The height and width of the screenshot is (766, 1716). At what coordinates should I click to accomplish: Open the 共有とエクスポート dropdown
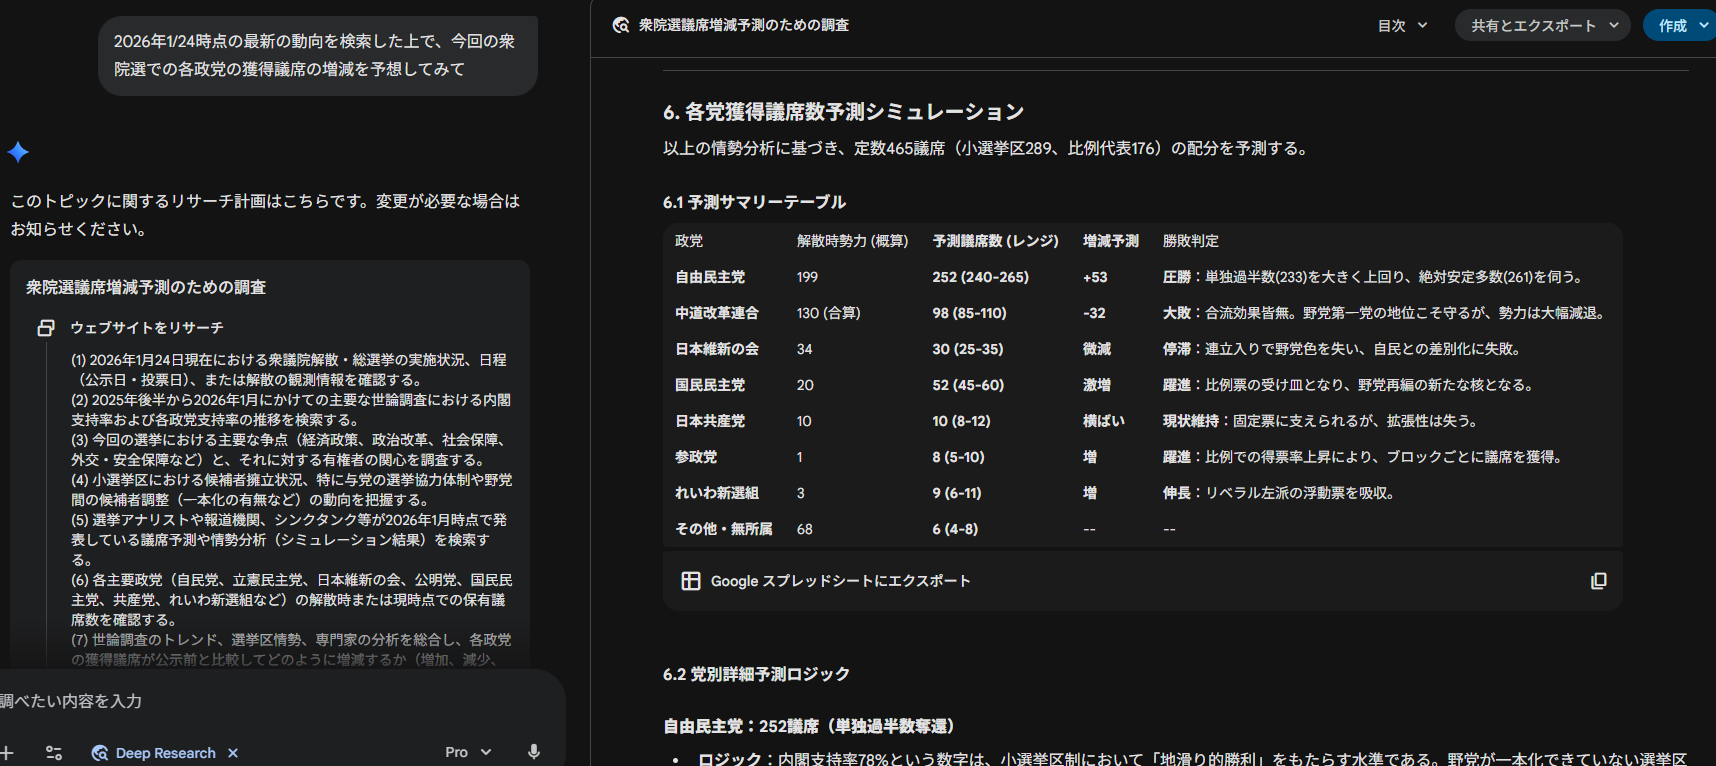(1542, 26)
